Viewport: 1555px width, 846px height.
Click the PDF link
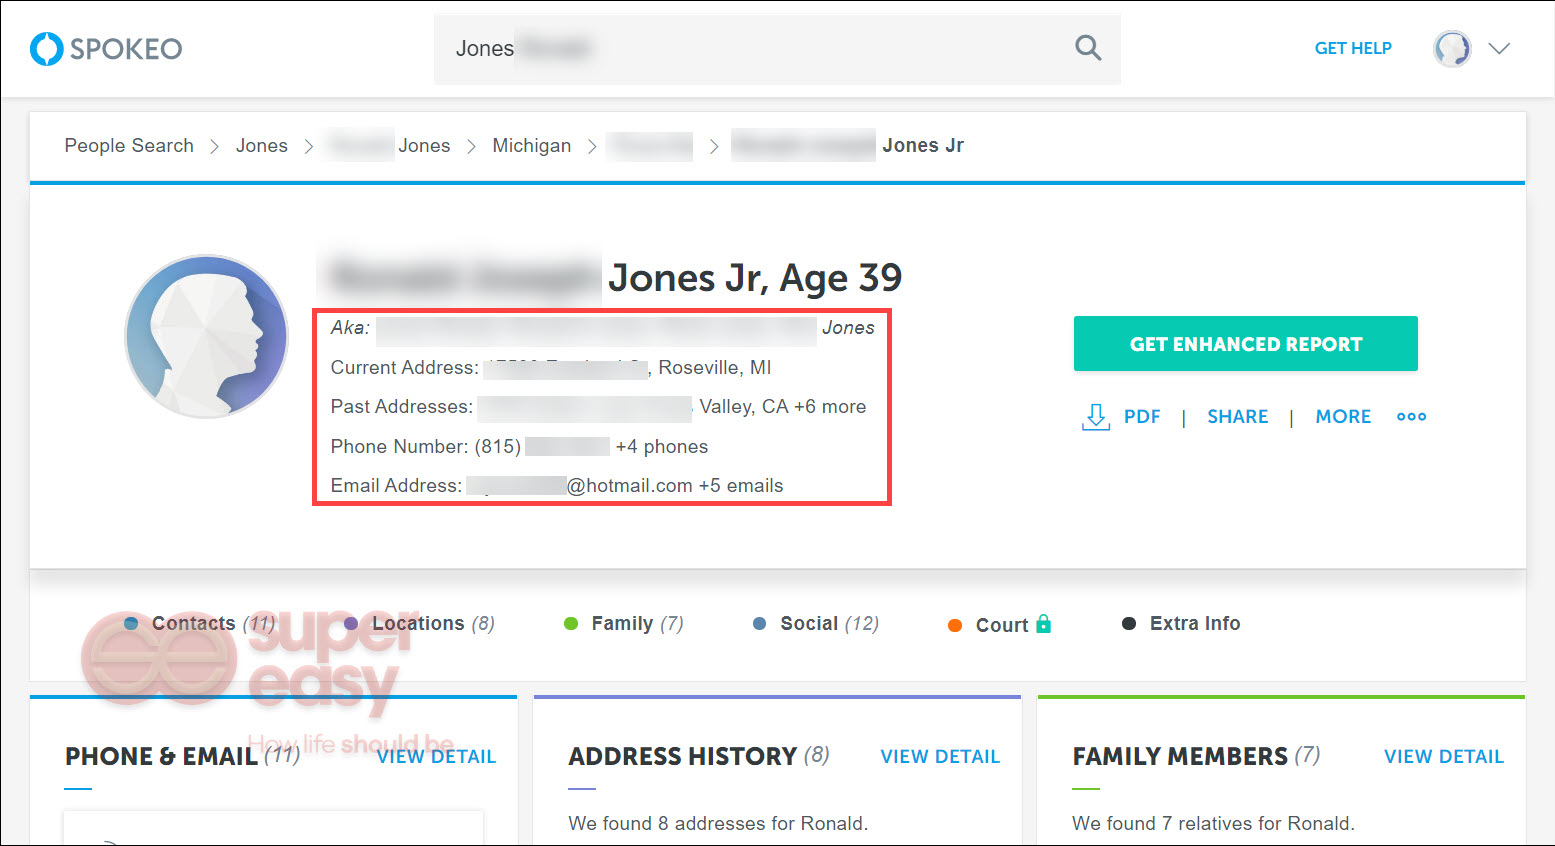1142,417
